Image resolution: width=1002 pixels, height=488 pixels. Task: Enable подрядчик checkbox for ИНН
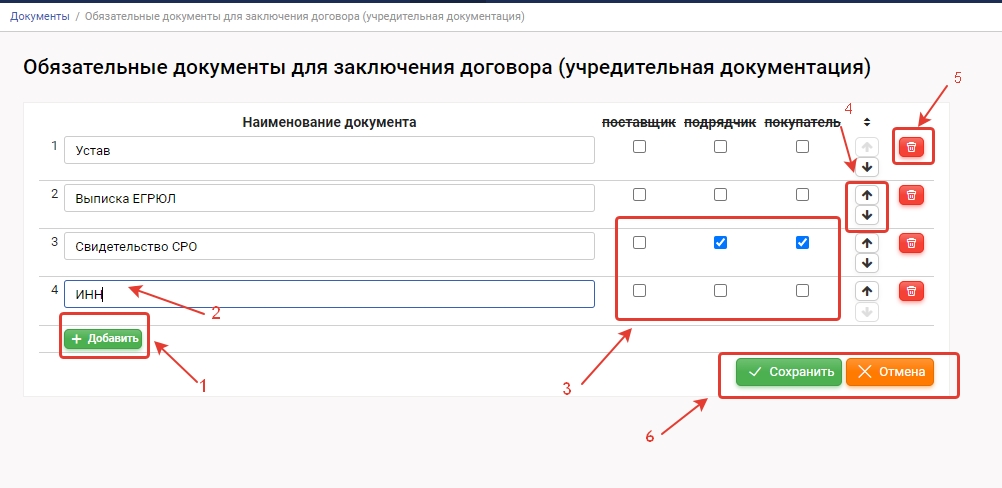click(x=720, y=290)
